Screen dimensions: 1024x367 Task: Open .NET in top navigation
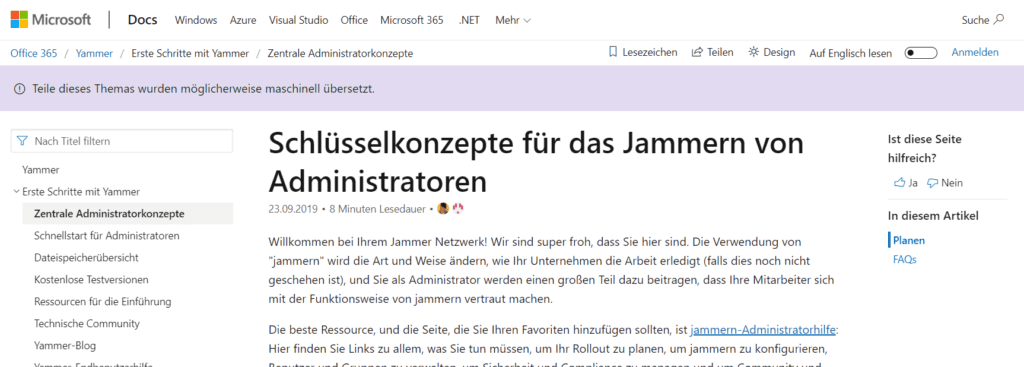click(x=469, y=20)
